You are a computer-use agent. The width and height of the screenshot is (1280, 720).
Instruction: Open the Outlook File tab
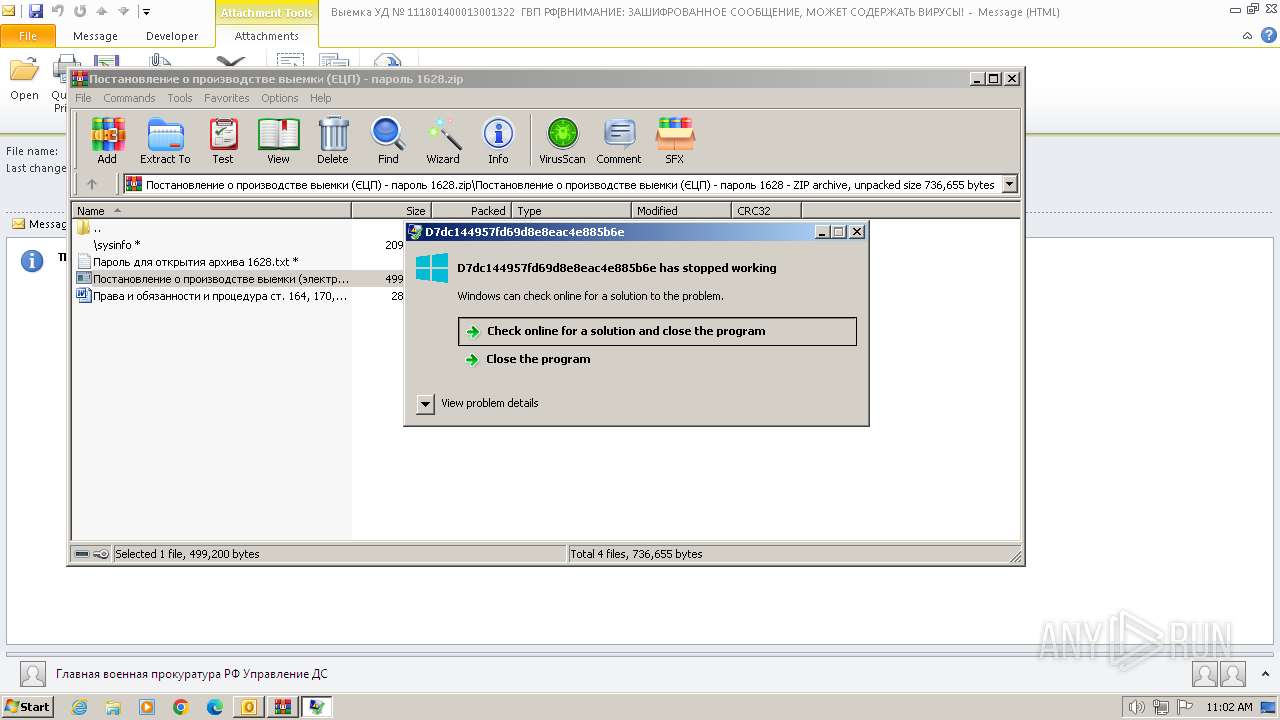28,36
